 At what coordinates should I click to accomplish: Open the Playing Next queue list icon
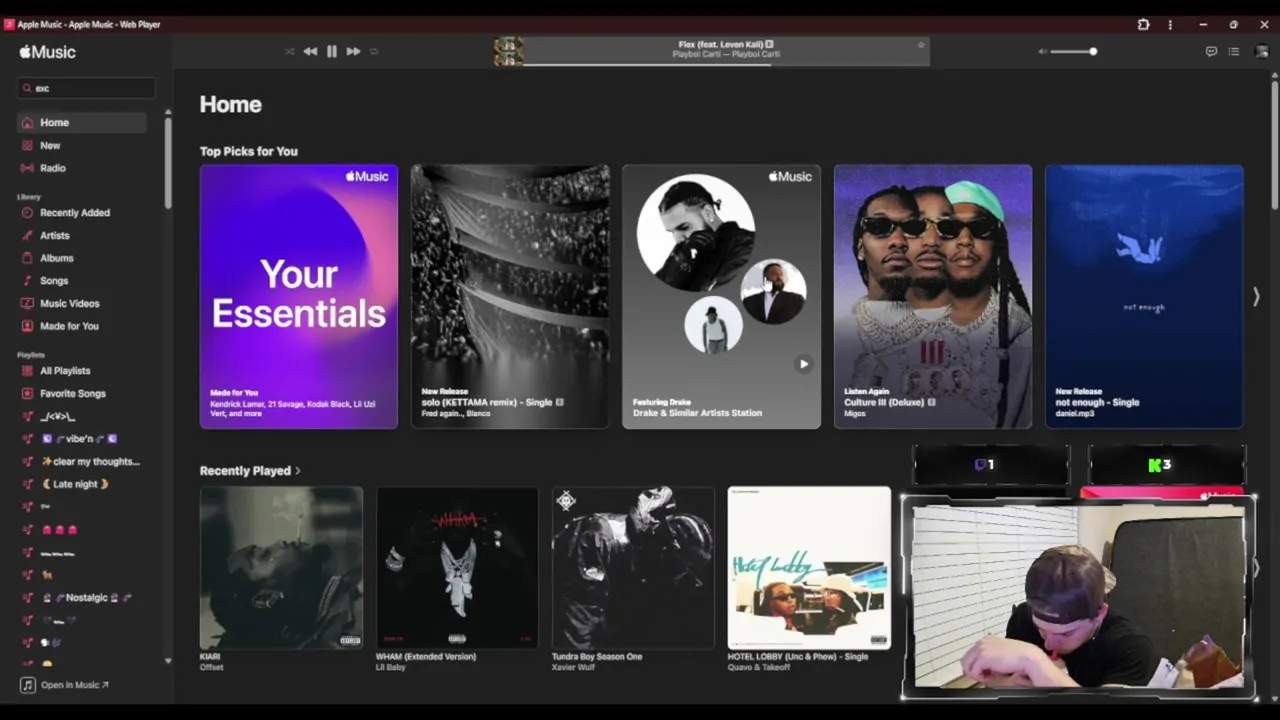[x=1234, y=51]
